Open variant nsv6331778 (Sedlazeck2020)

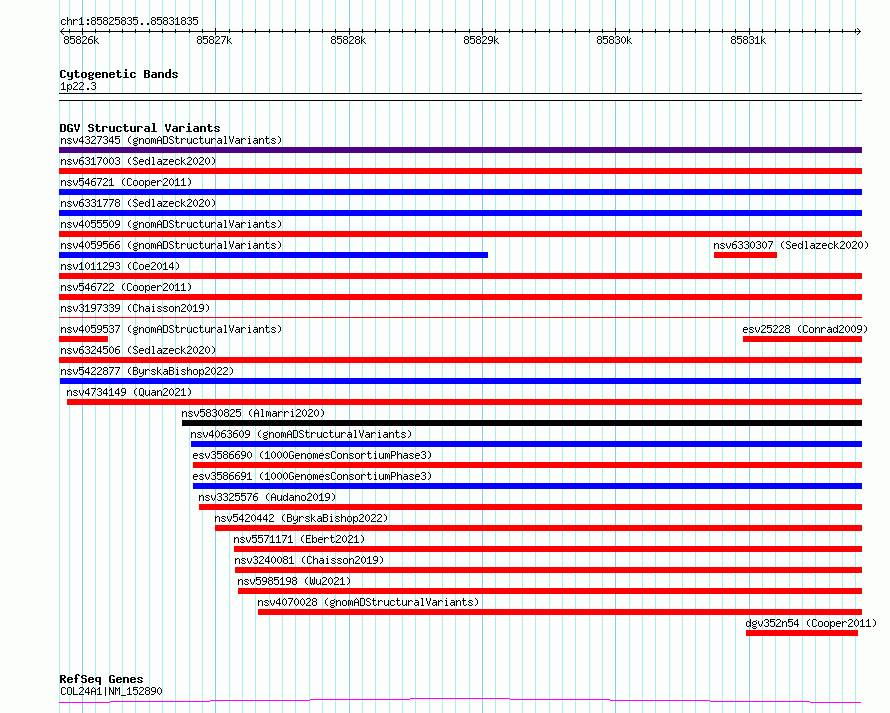[138, 203]
